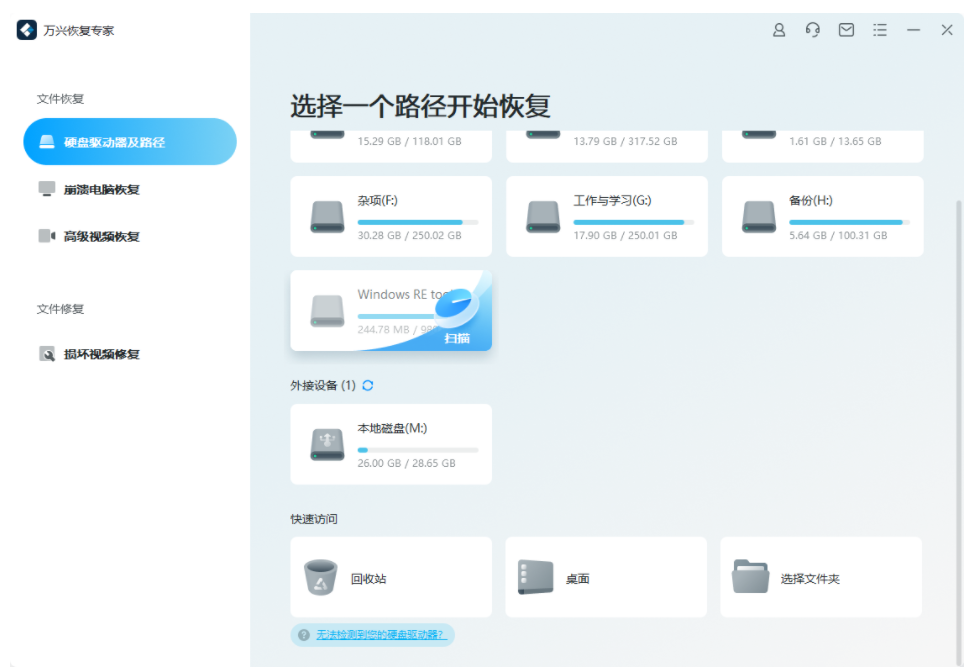977x667 pixels.
Task: Click the user account icon
Action: point(779,30)
